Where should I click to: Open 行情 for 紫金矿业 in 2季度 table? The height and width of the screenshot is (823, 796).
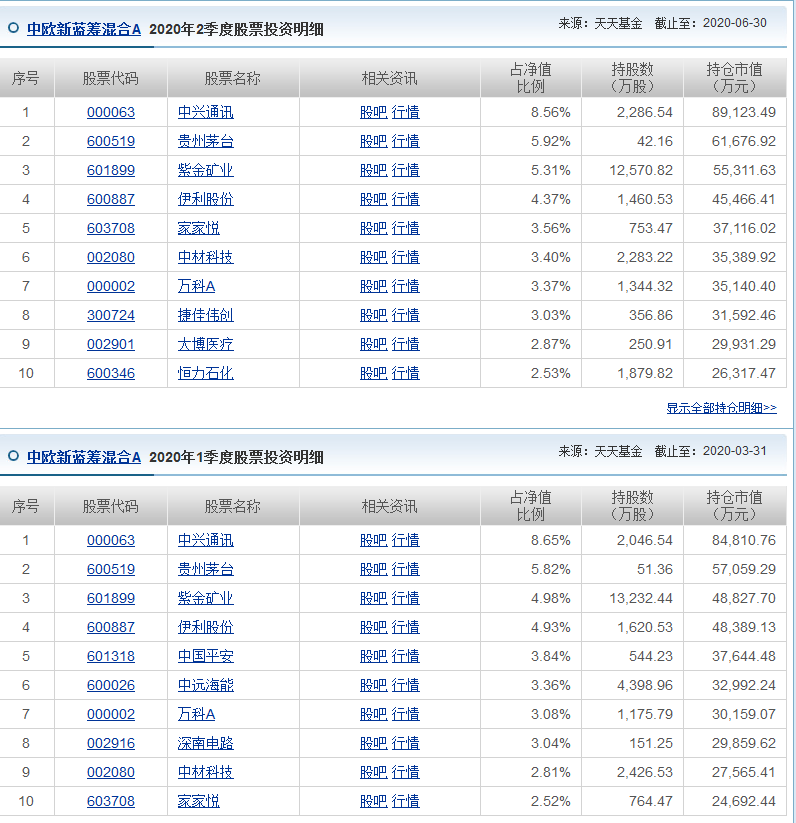coord(406,170)
